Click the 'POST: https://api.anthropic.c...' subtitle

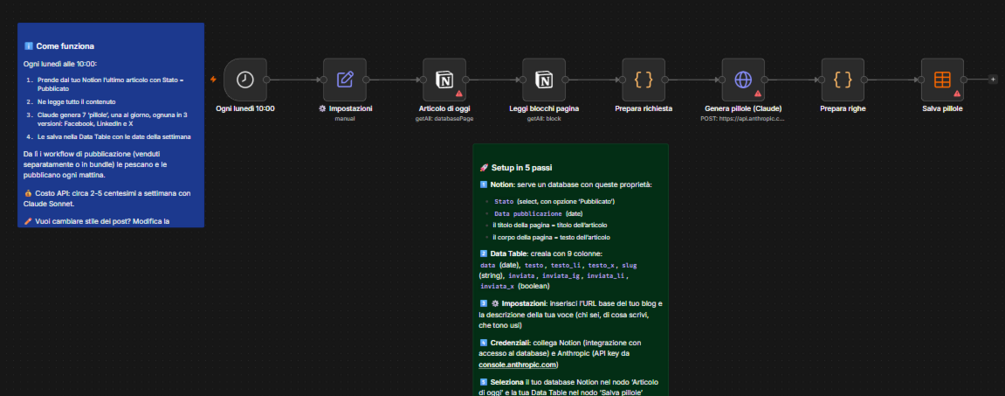743,119
